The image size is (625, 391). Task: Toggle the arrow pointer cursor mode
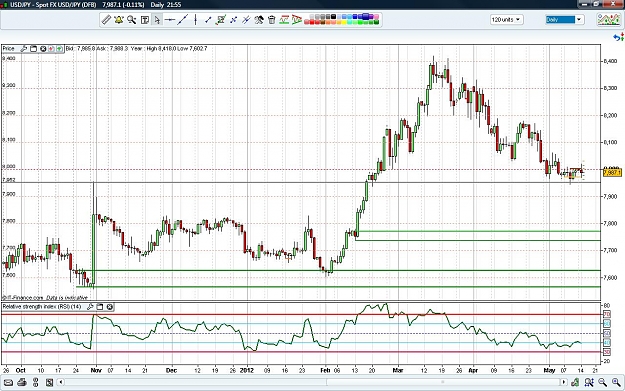click(157, 20)
